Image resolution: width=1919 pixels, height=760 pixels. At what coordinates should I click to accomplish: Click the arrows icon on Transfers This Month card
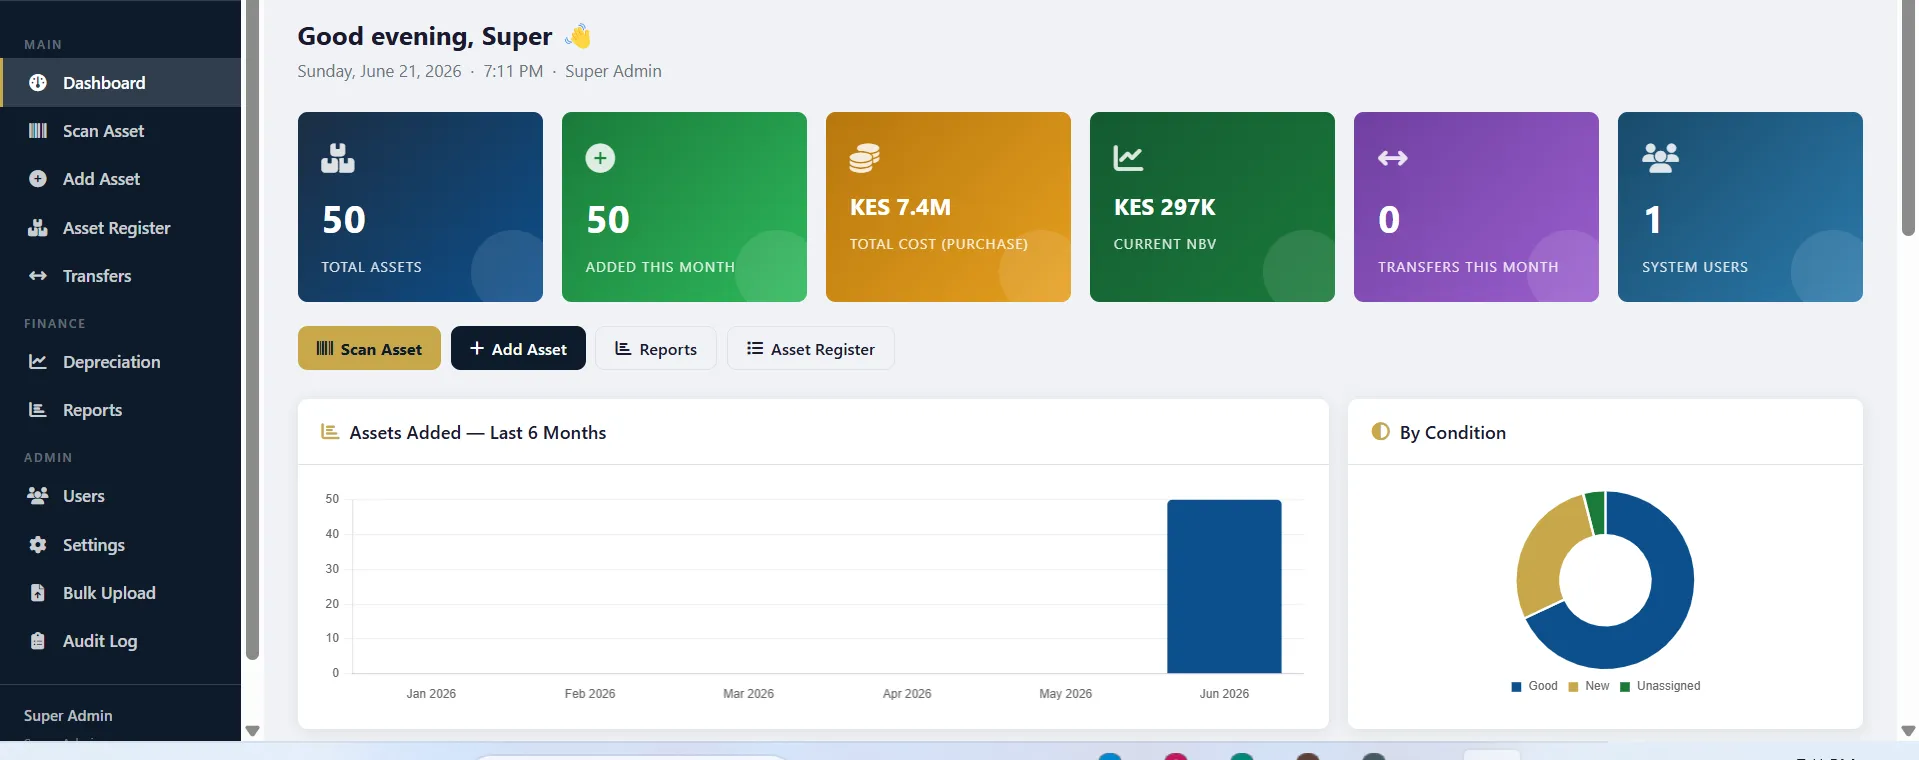click(1393, 158)
